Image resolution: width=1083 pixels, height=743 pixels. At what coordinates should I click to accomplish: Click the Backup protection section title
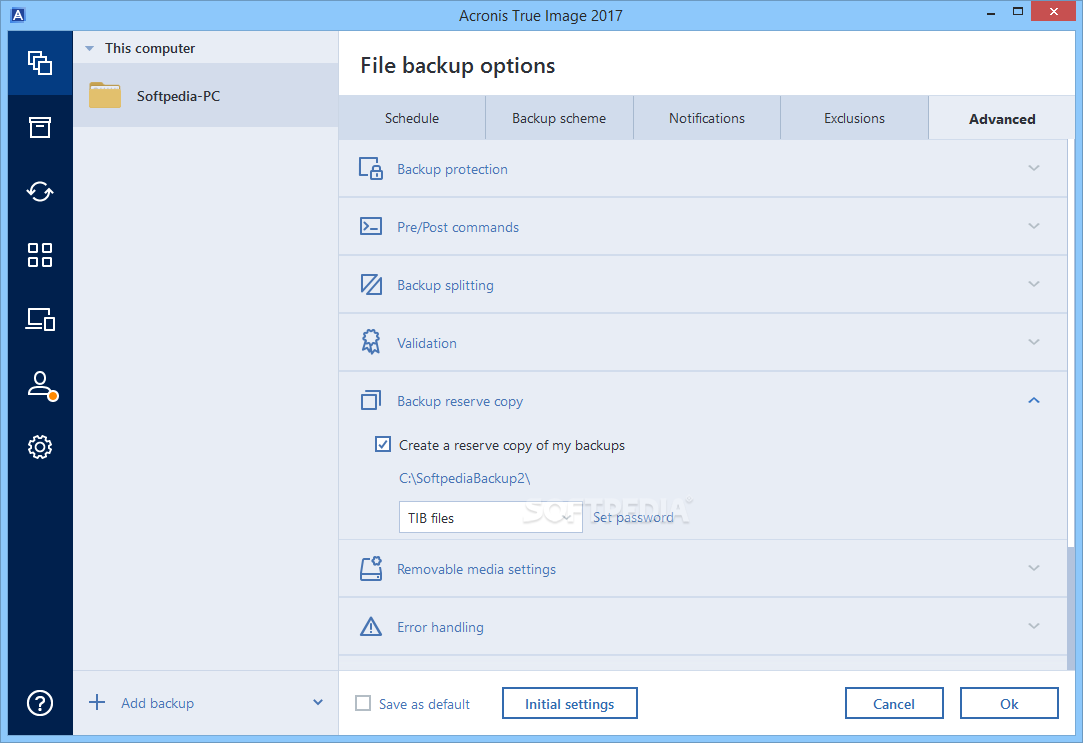pos(452,169)
